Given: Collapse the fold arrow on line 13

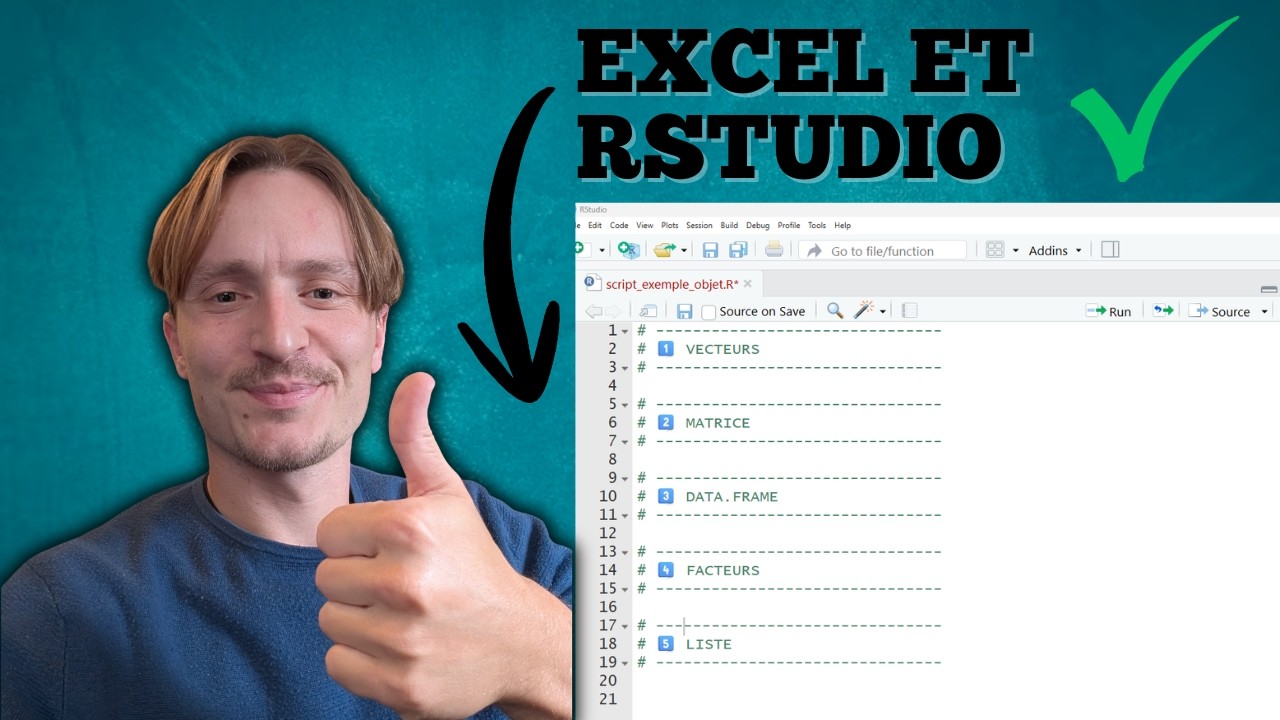Looking at the screenshot, I should pos(625,553).
